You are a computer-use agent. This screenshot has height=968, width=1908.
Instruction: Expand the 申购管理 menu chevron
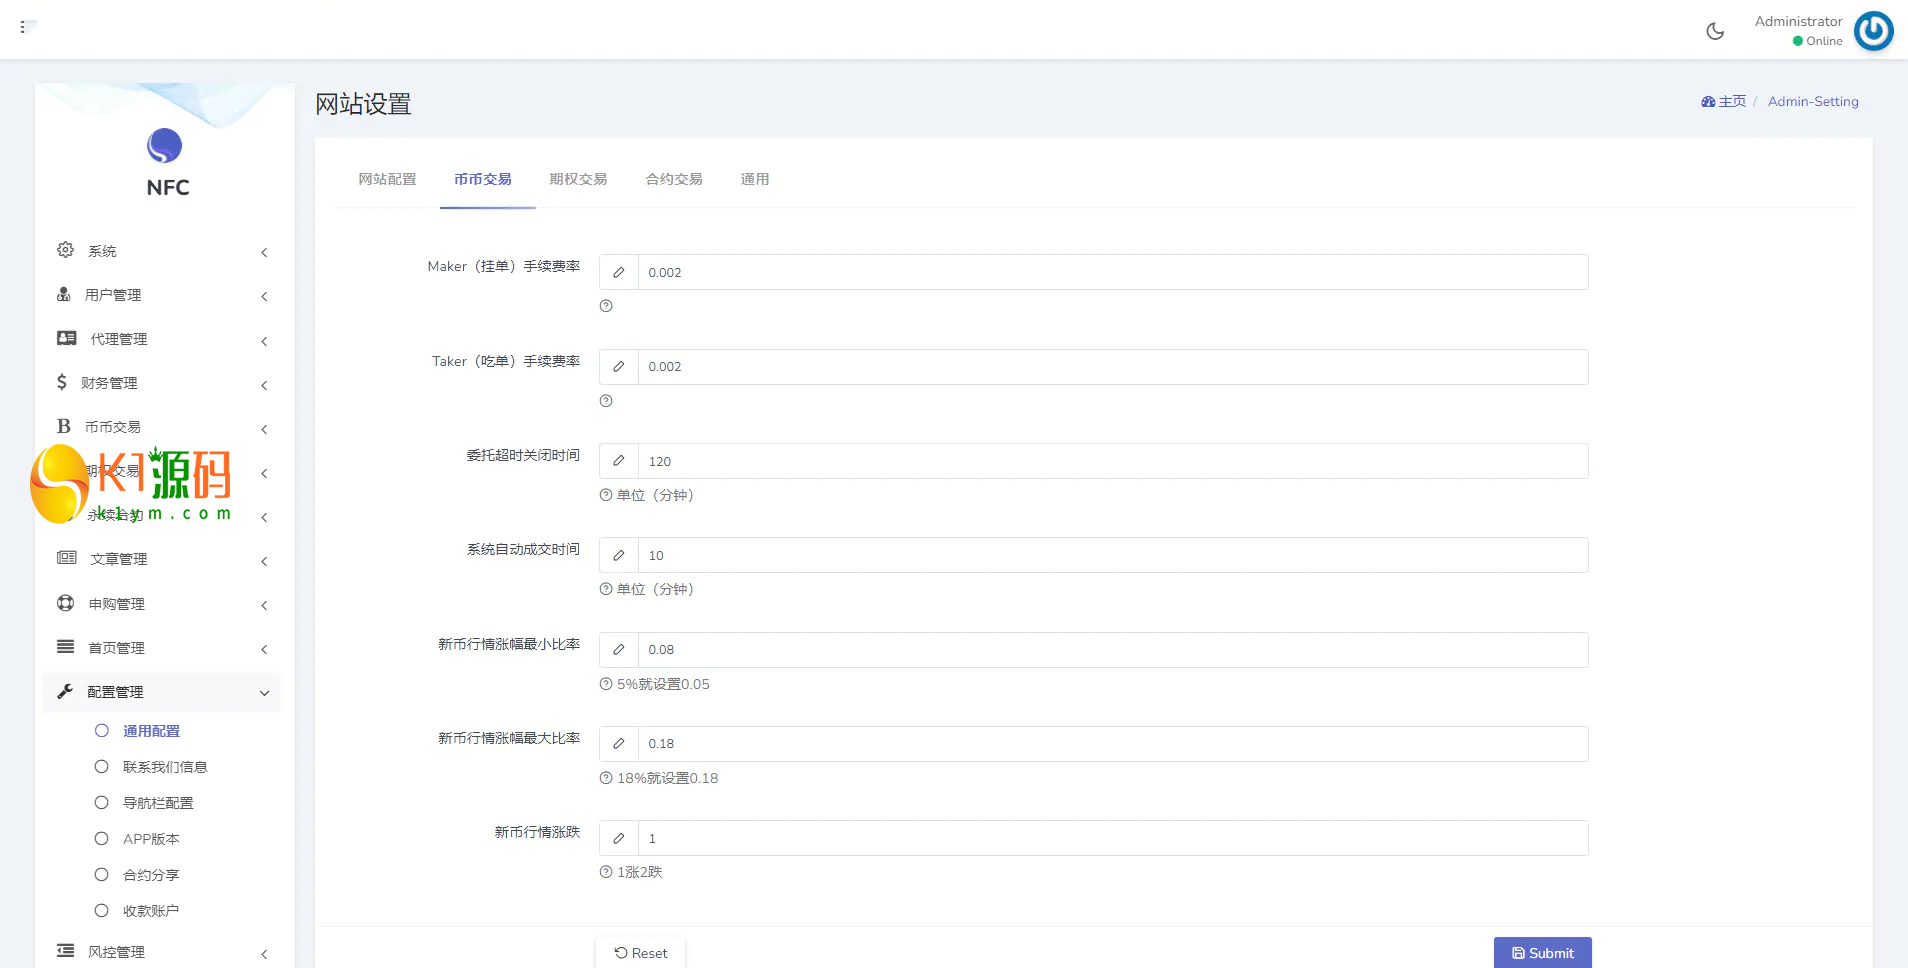click(x=264, y=606)
